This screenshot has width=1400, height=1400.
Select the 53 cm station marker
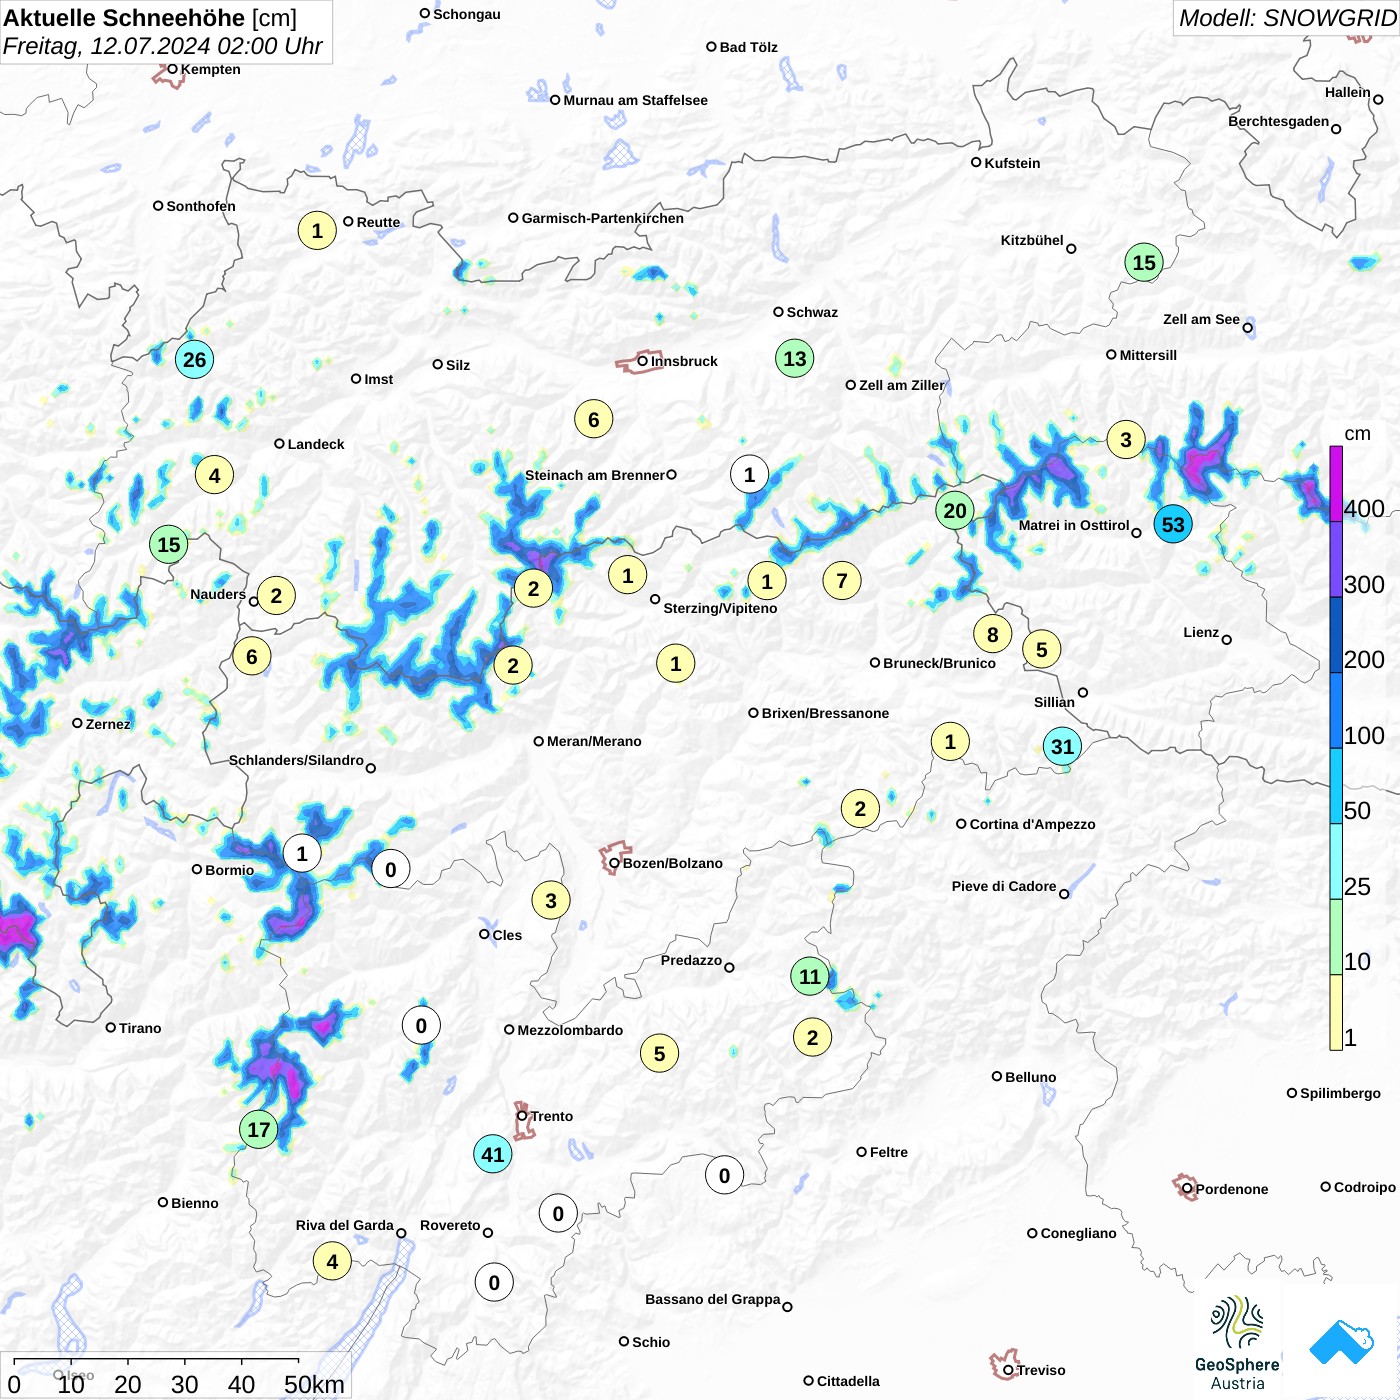tap(1173, 524)
